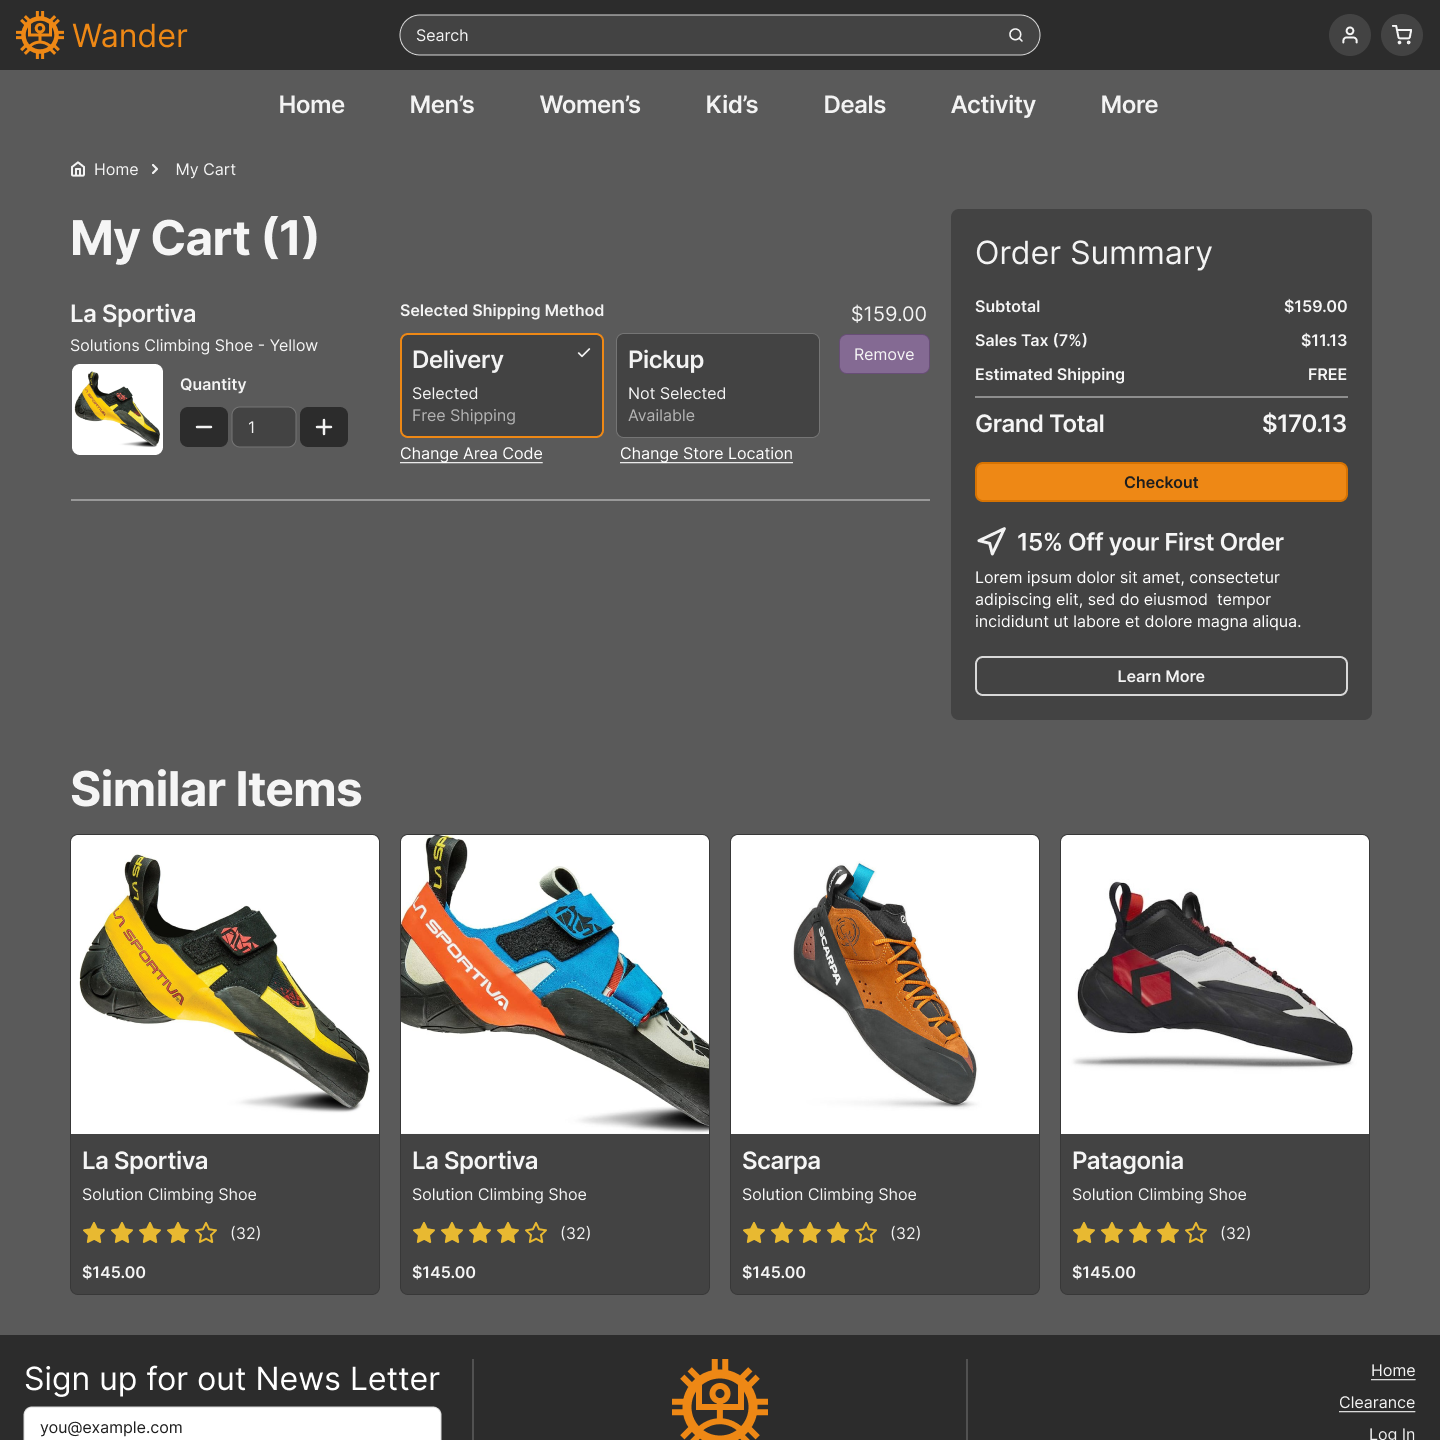This screenshot has height=1440, width=1440.
Task: Click the (32) review count on the Patagonia card
Action: pyautogui.click(x=1236, y=1233)
